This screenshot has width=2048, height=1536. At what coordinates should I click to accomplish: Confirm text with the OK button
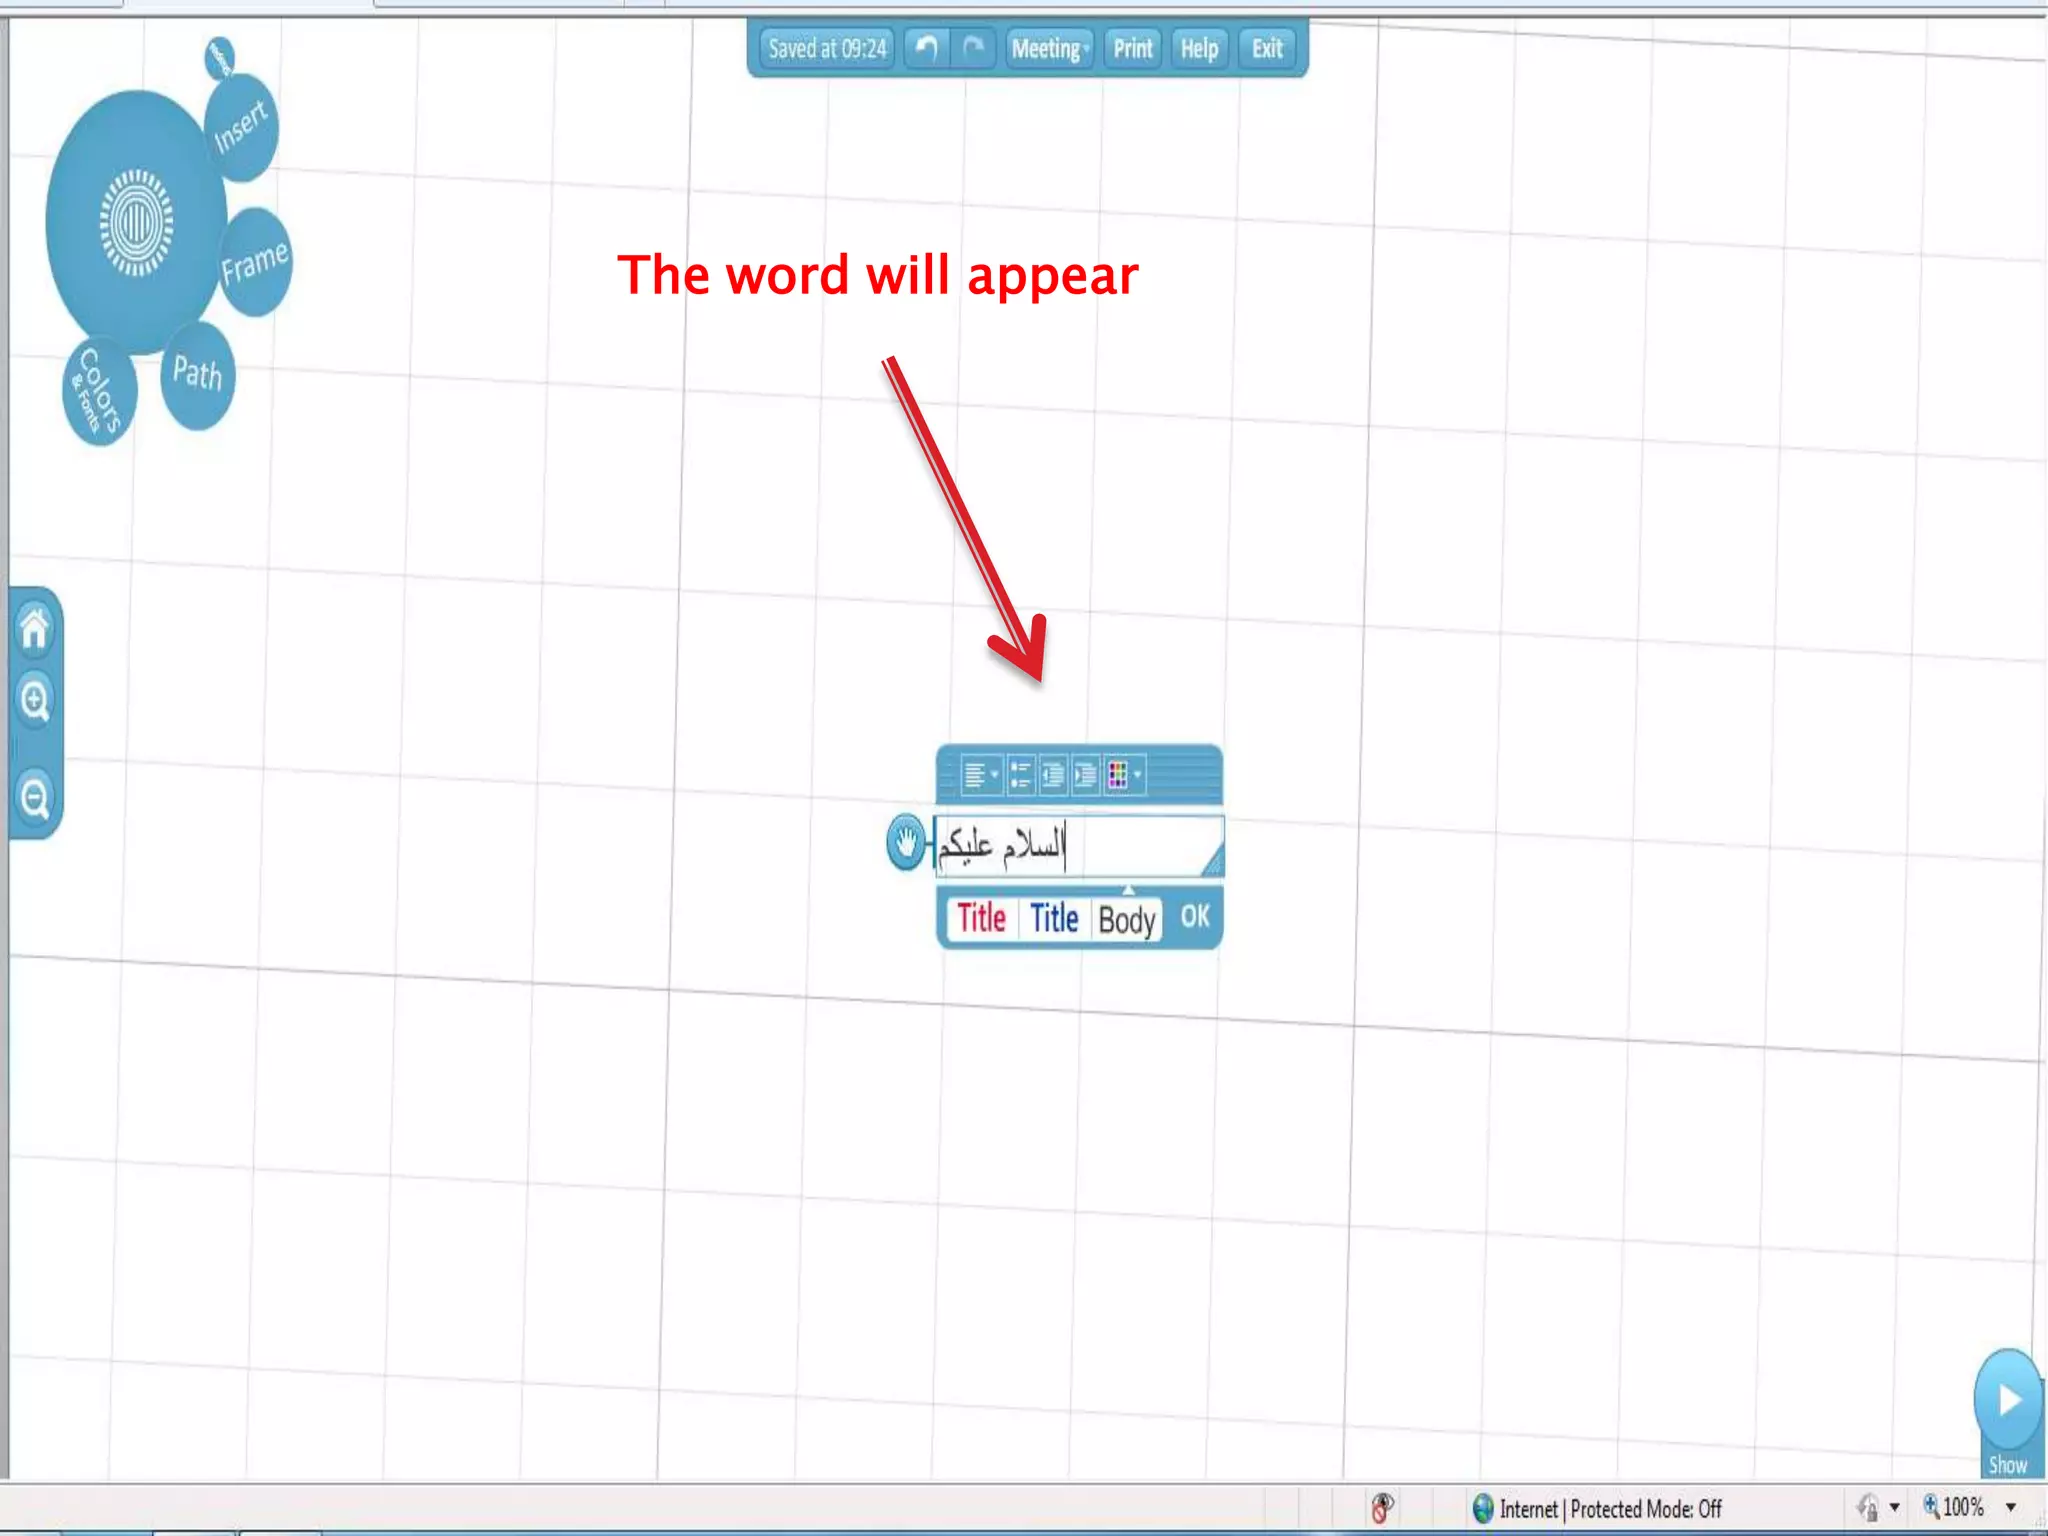1195,917
